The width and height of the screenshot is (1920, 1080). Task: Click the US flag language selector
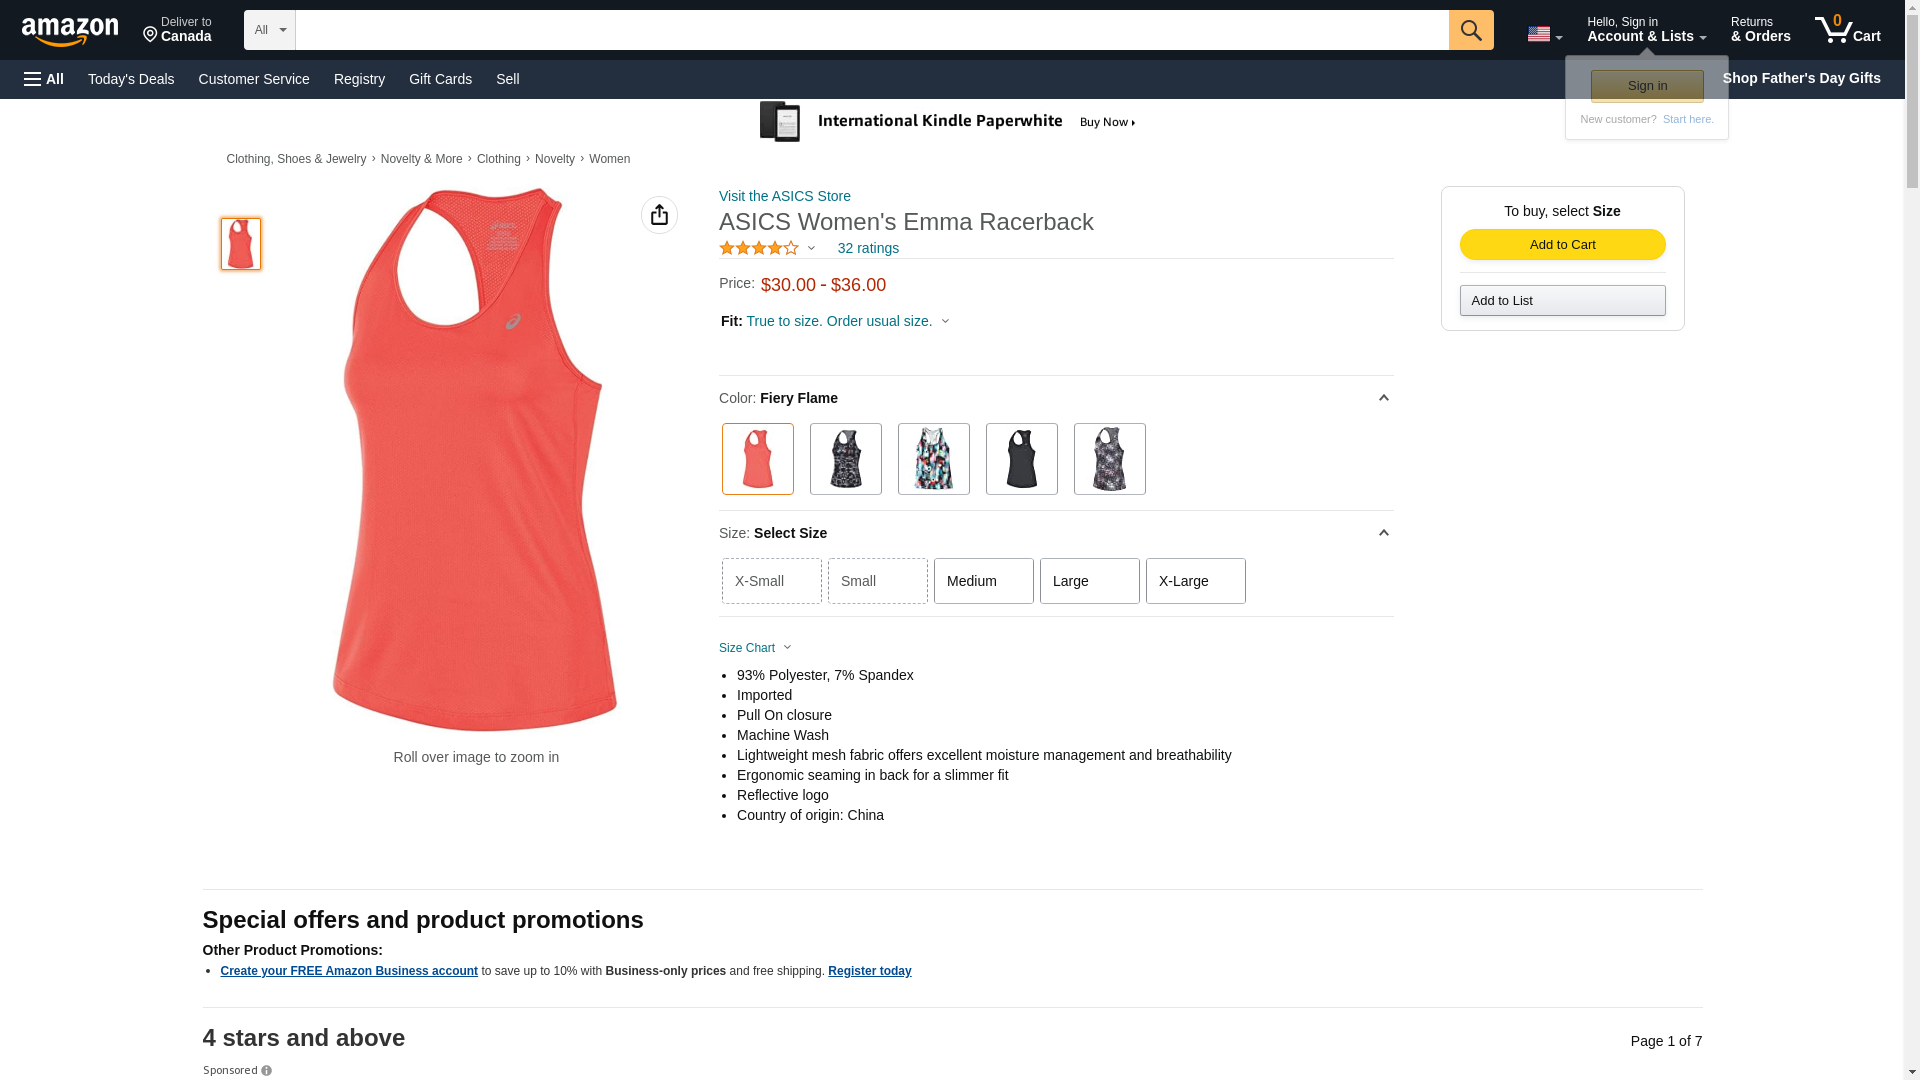[x=1544, y=34]
